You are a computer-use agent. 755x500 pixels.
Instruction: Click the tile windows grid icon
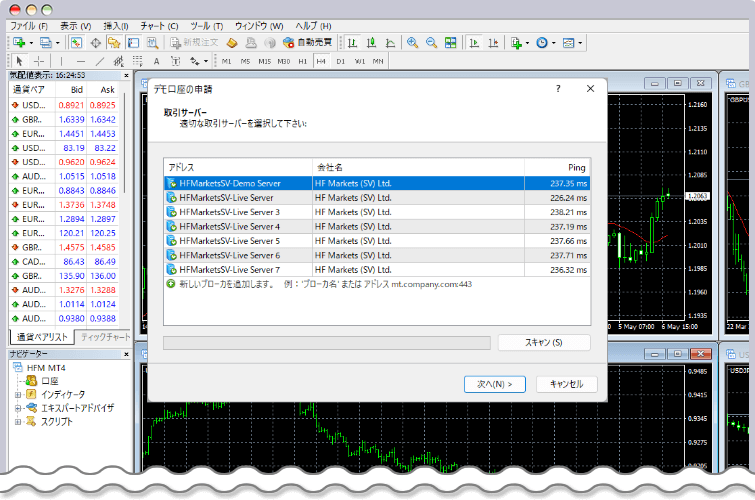(x=450, y=43)
